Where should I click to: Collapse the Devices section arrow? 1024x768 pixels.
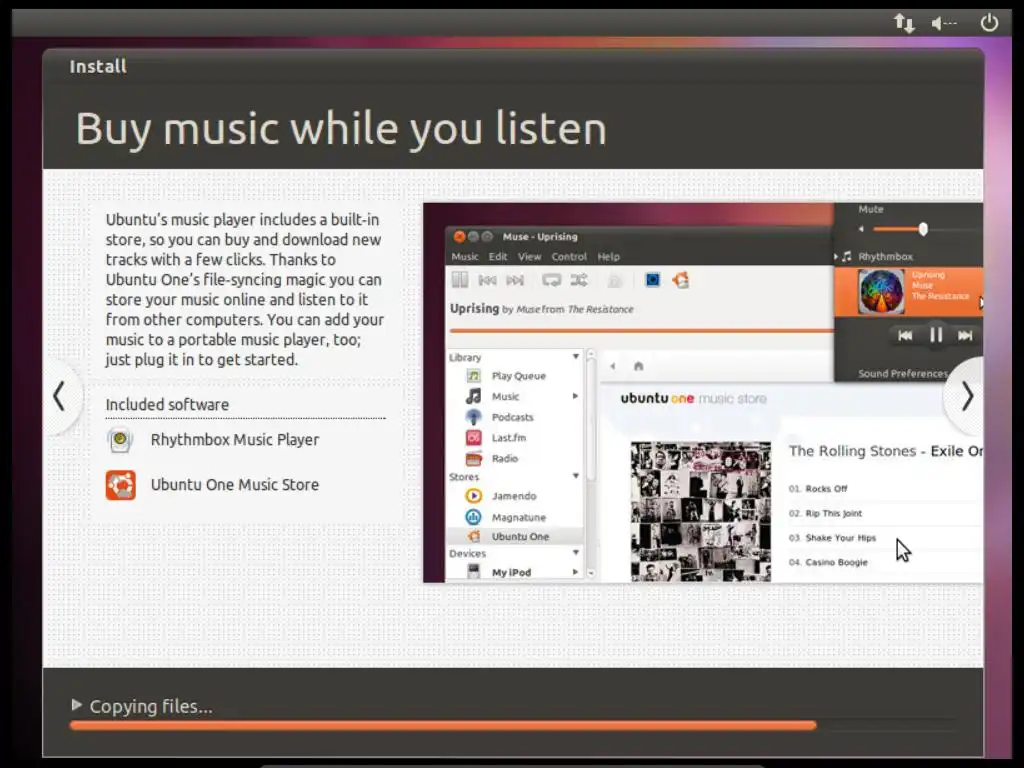(576, 552)
